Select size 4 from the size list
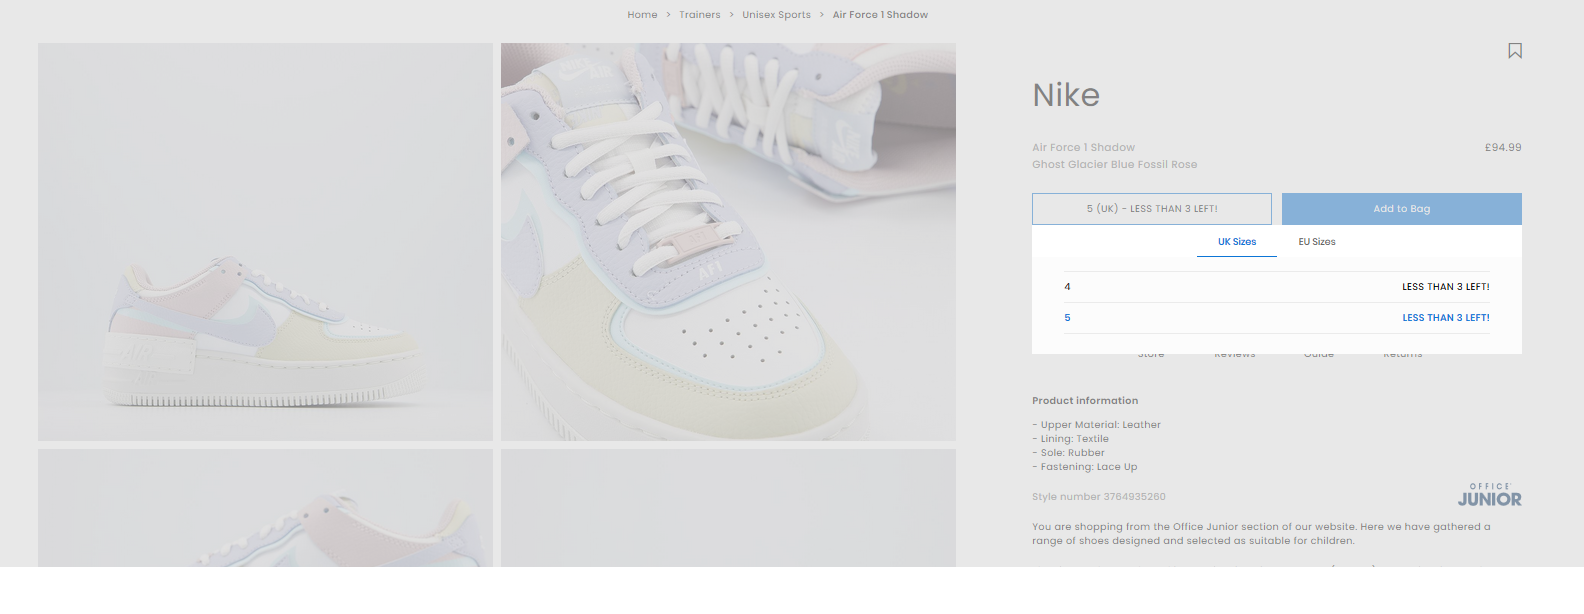 click(1277, 287)
